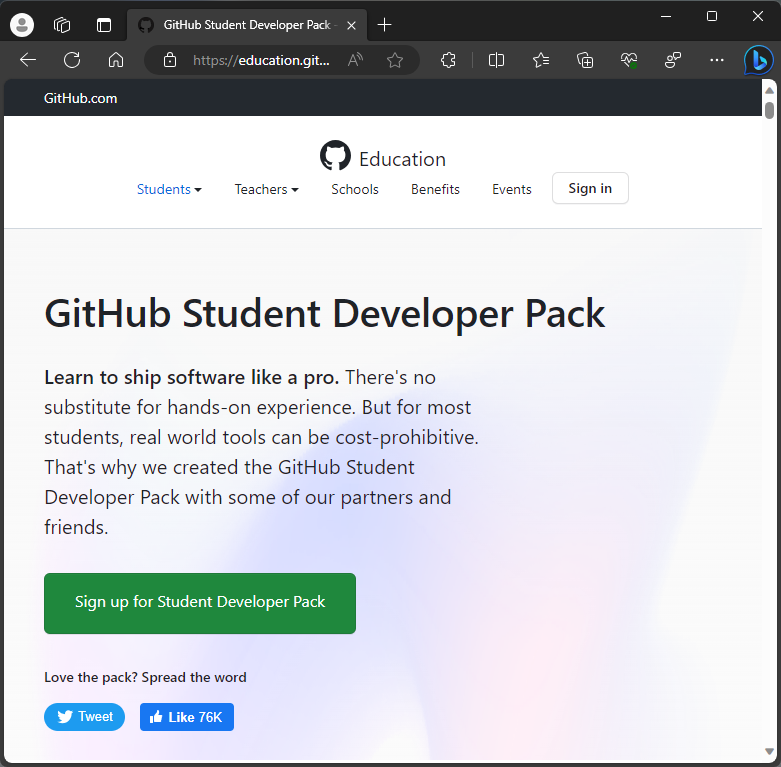Viewport: 781px width, 767px height.
Task: Click the GitHub Octocat logo
Action: [x=335, y=156]
